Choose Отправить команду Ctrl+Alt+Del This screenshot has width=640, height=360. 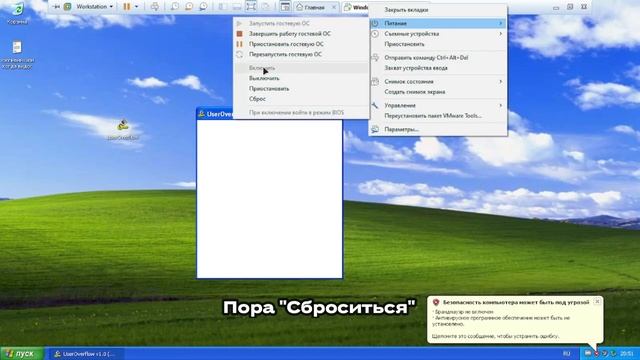[426, 58]
